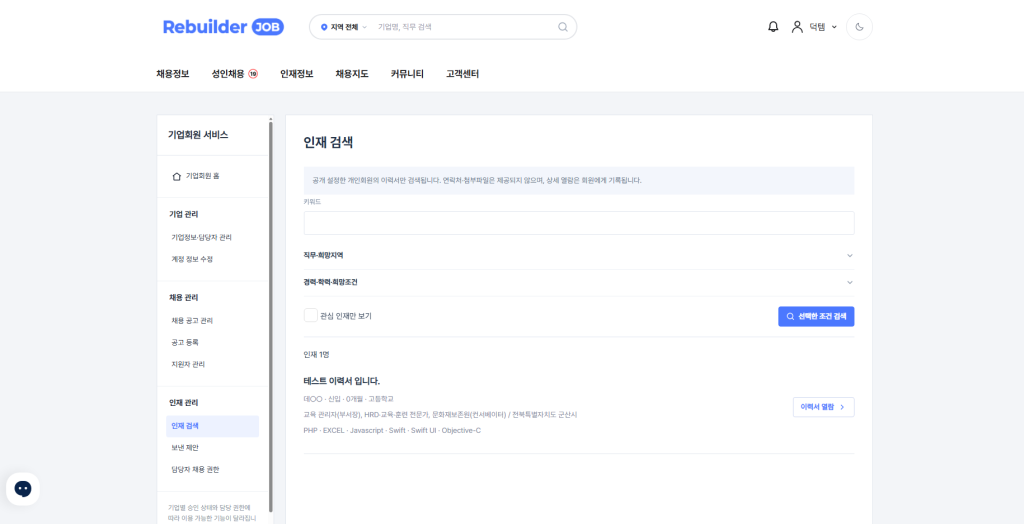Click the sidebar vertical scrollbar
Screen dimensions: 1024x524
click(271, 315)
